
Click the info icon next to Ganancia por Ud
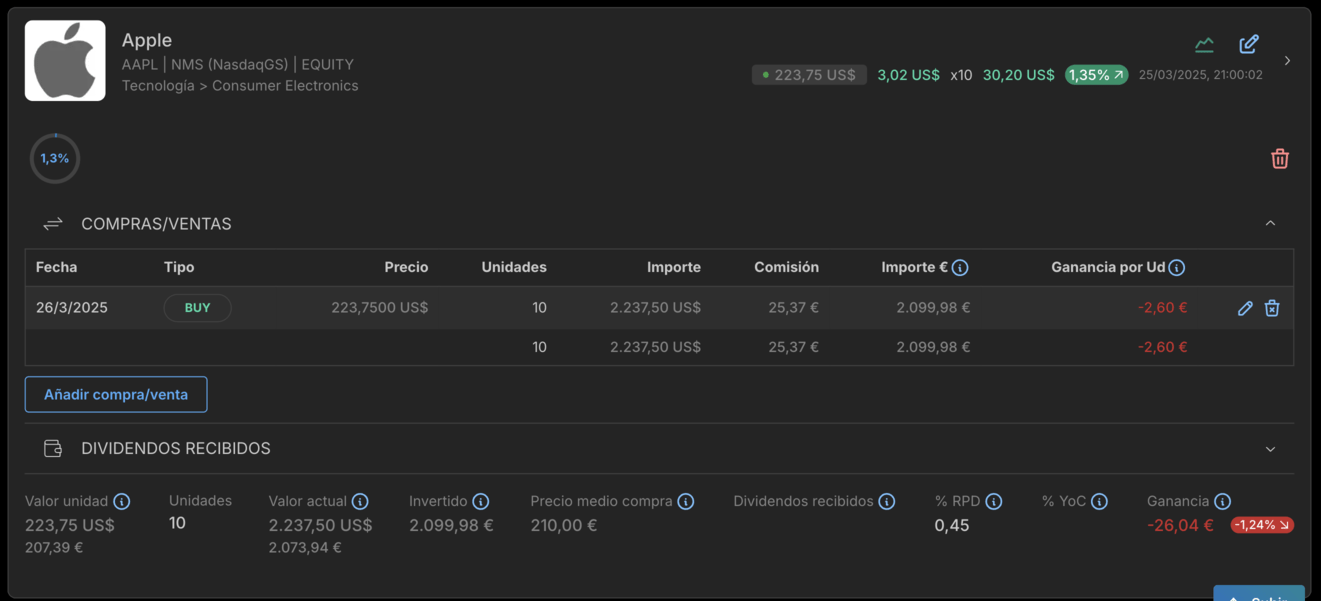[x=1177, y=267]
